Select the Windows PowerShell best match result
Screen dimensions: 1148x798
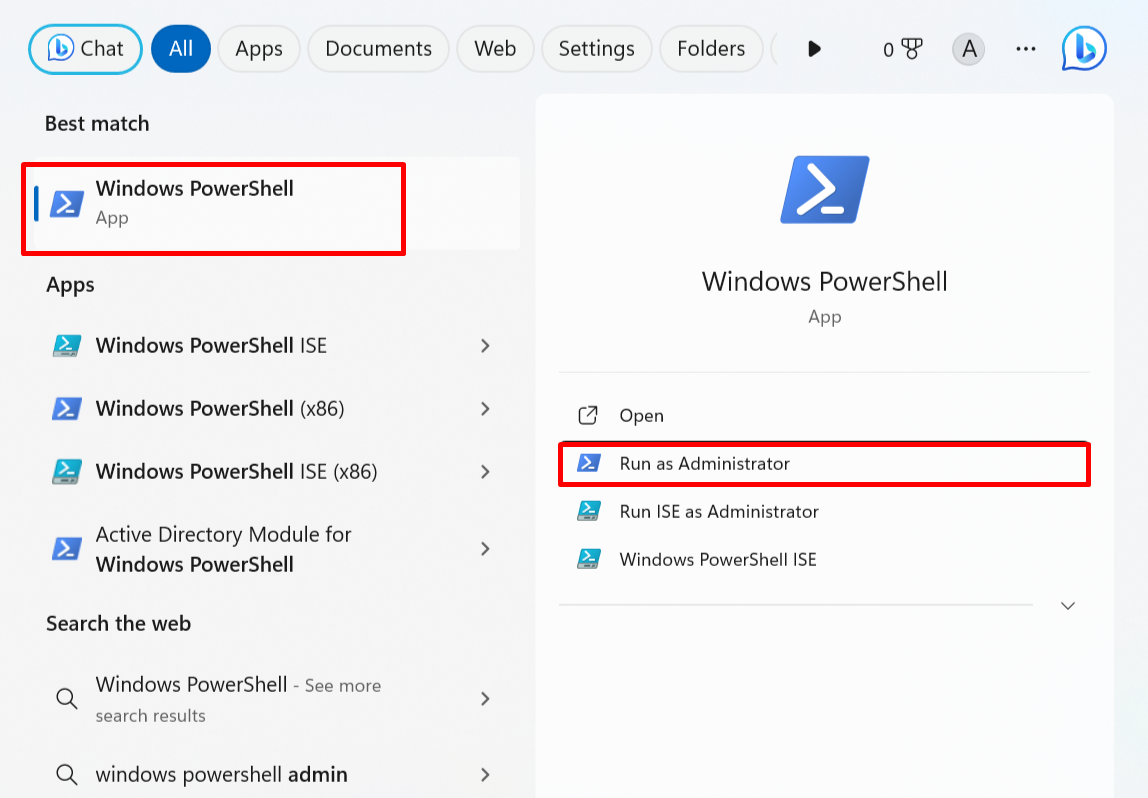coord(277,204)
